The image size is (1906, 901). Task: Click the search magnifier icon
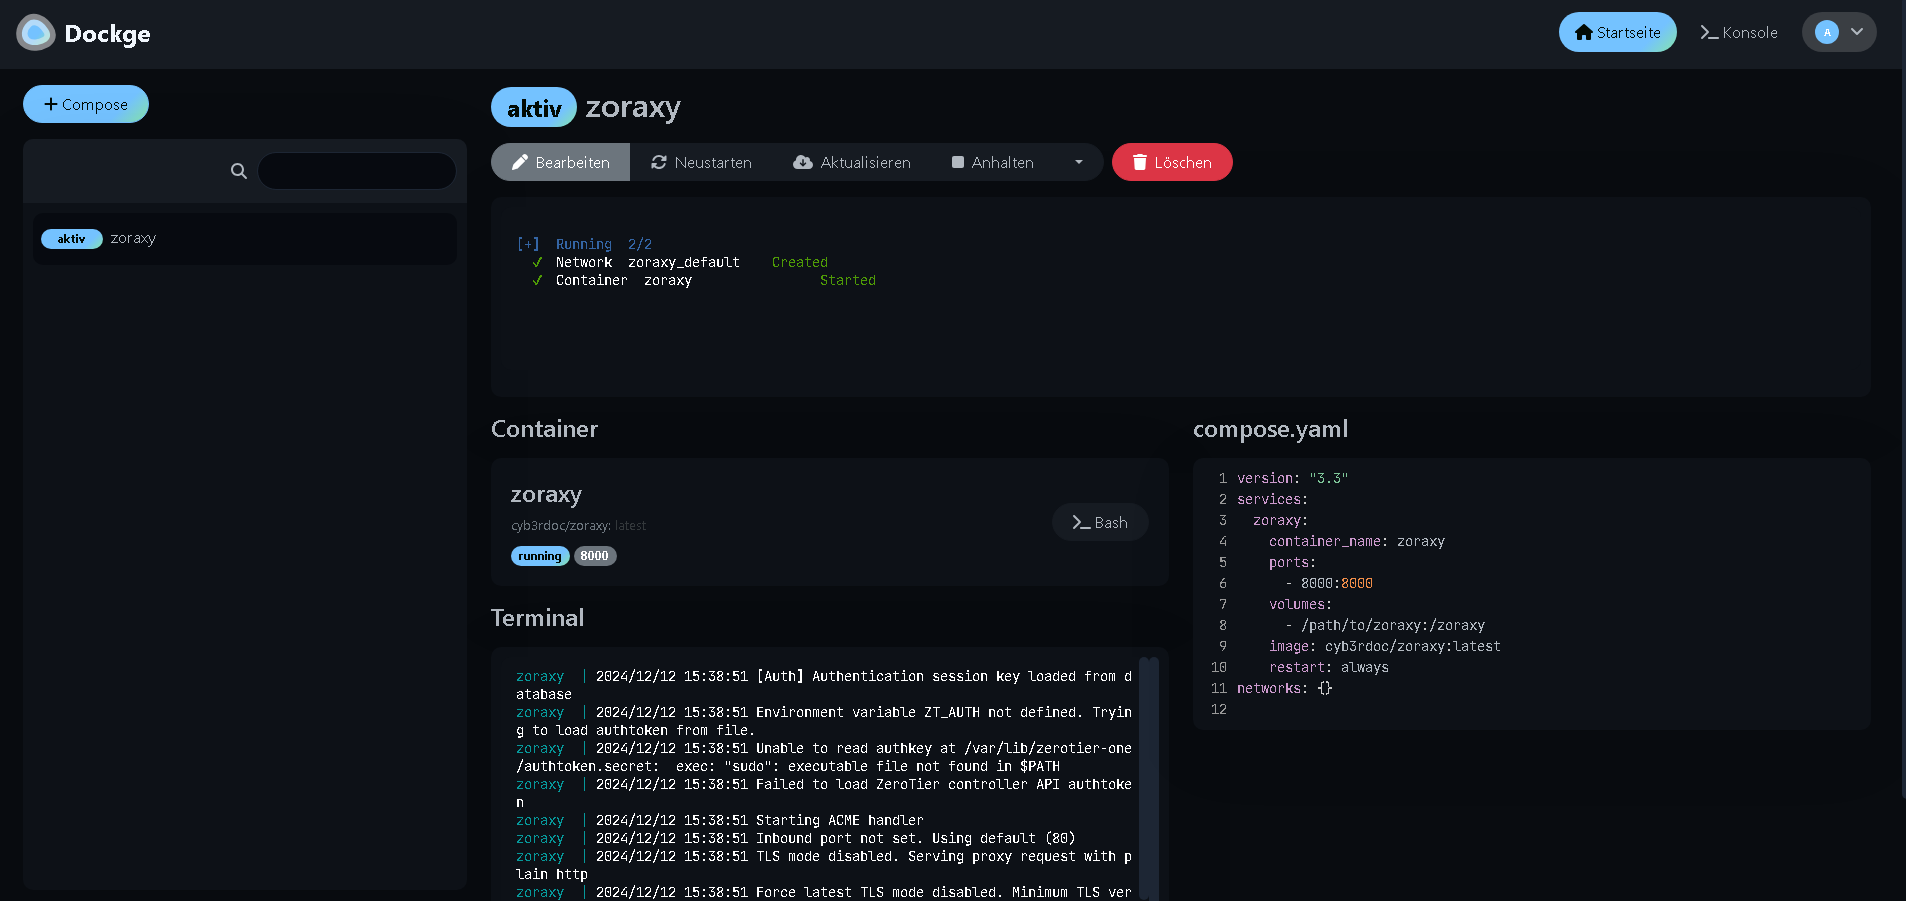point(238,171)
